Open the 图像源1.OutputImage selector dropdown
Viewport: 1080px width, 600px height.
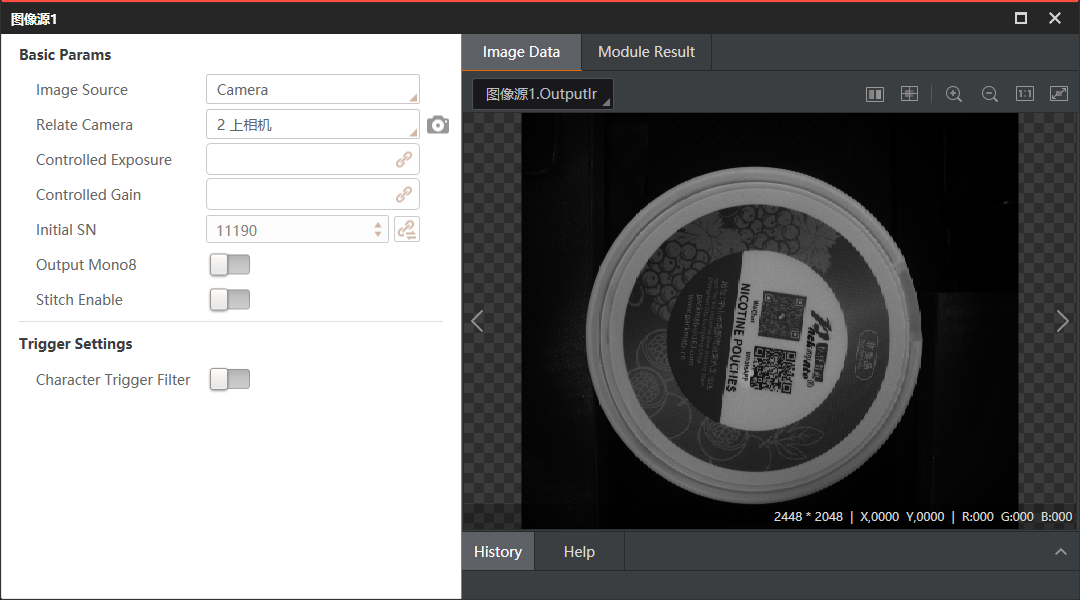pyautogui.click(x=542, y=94)
